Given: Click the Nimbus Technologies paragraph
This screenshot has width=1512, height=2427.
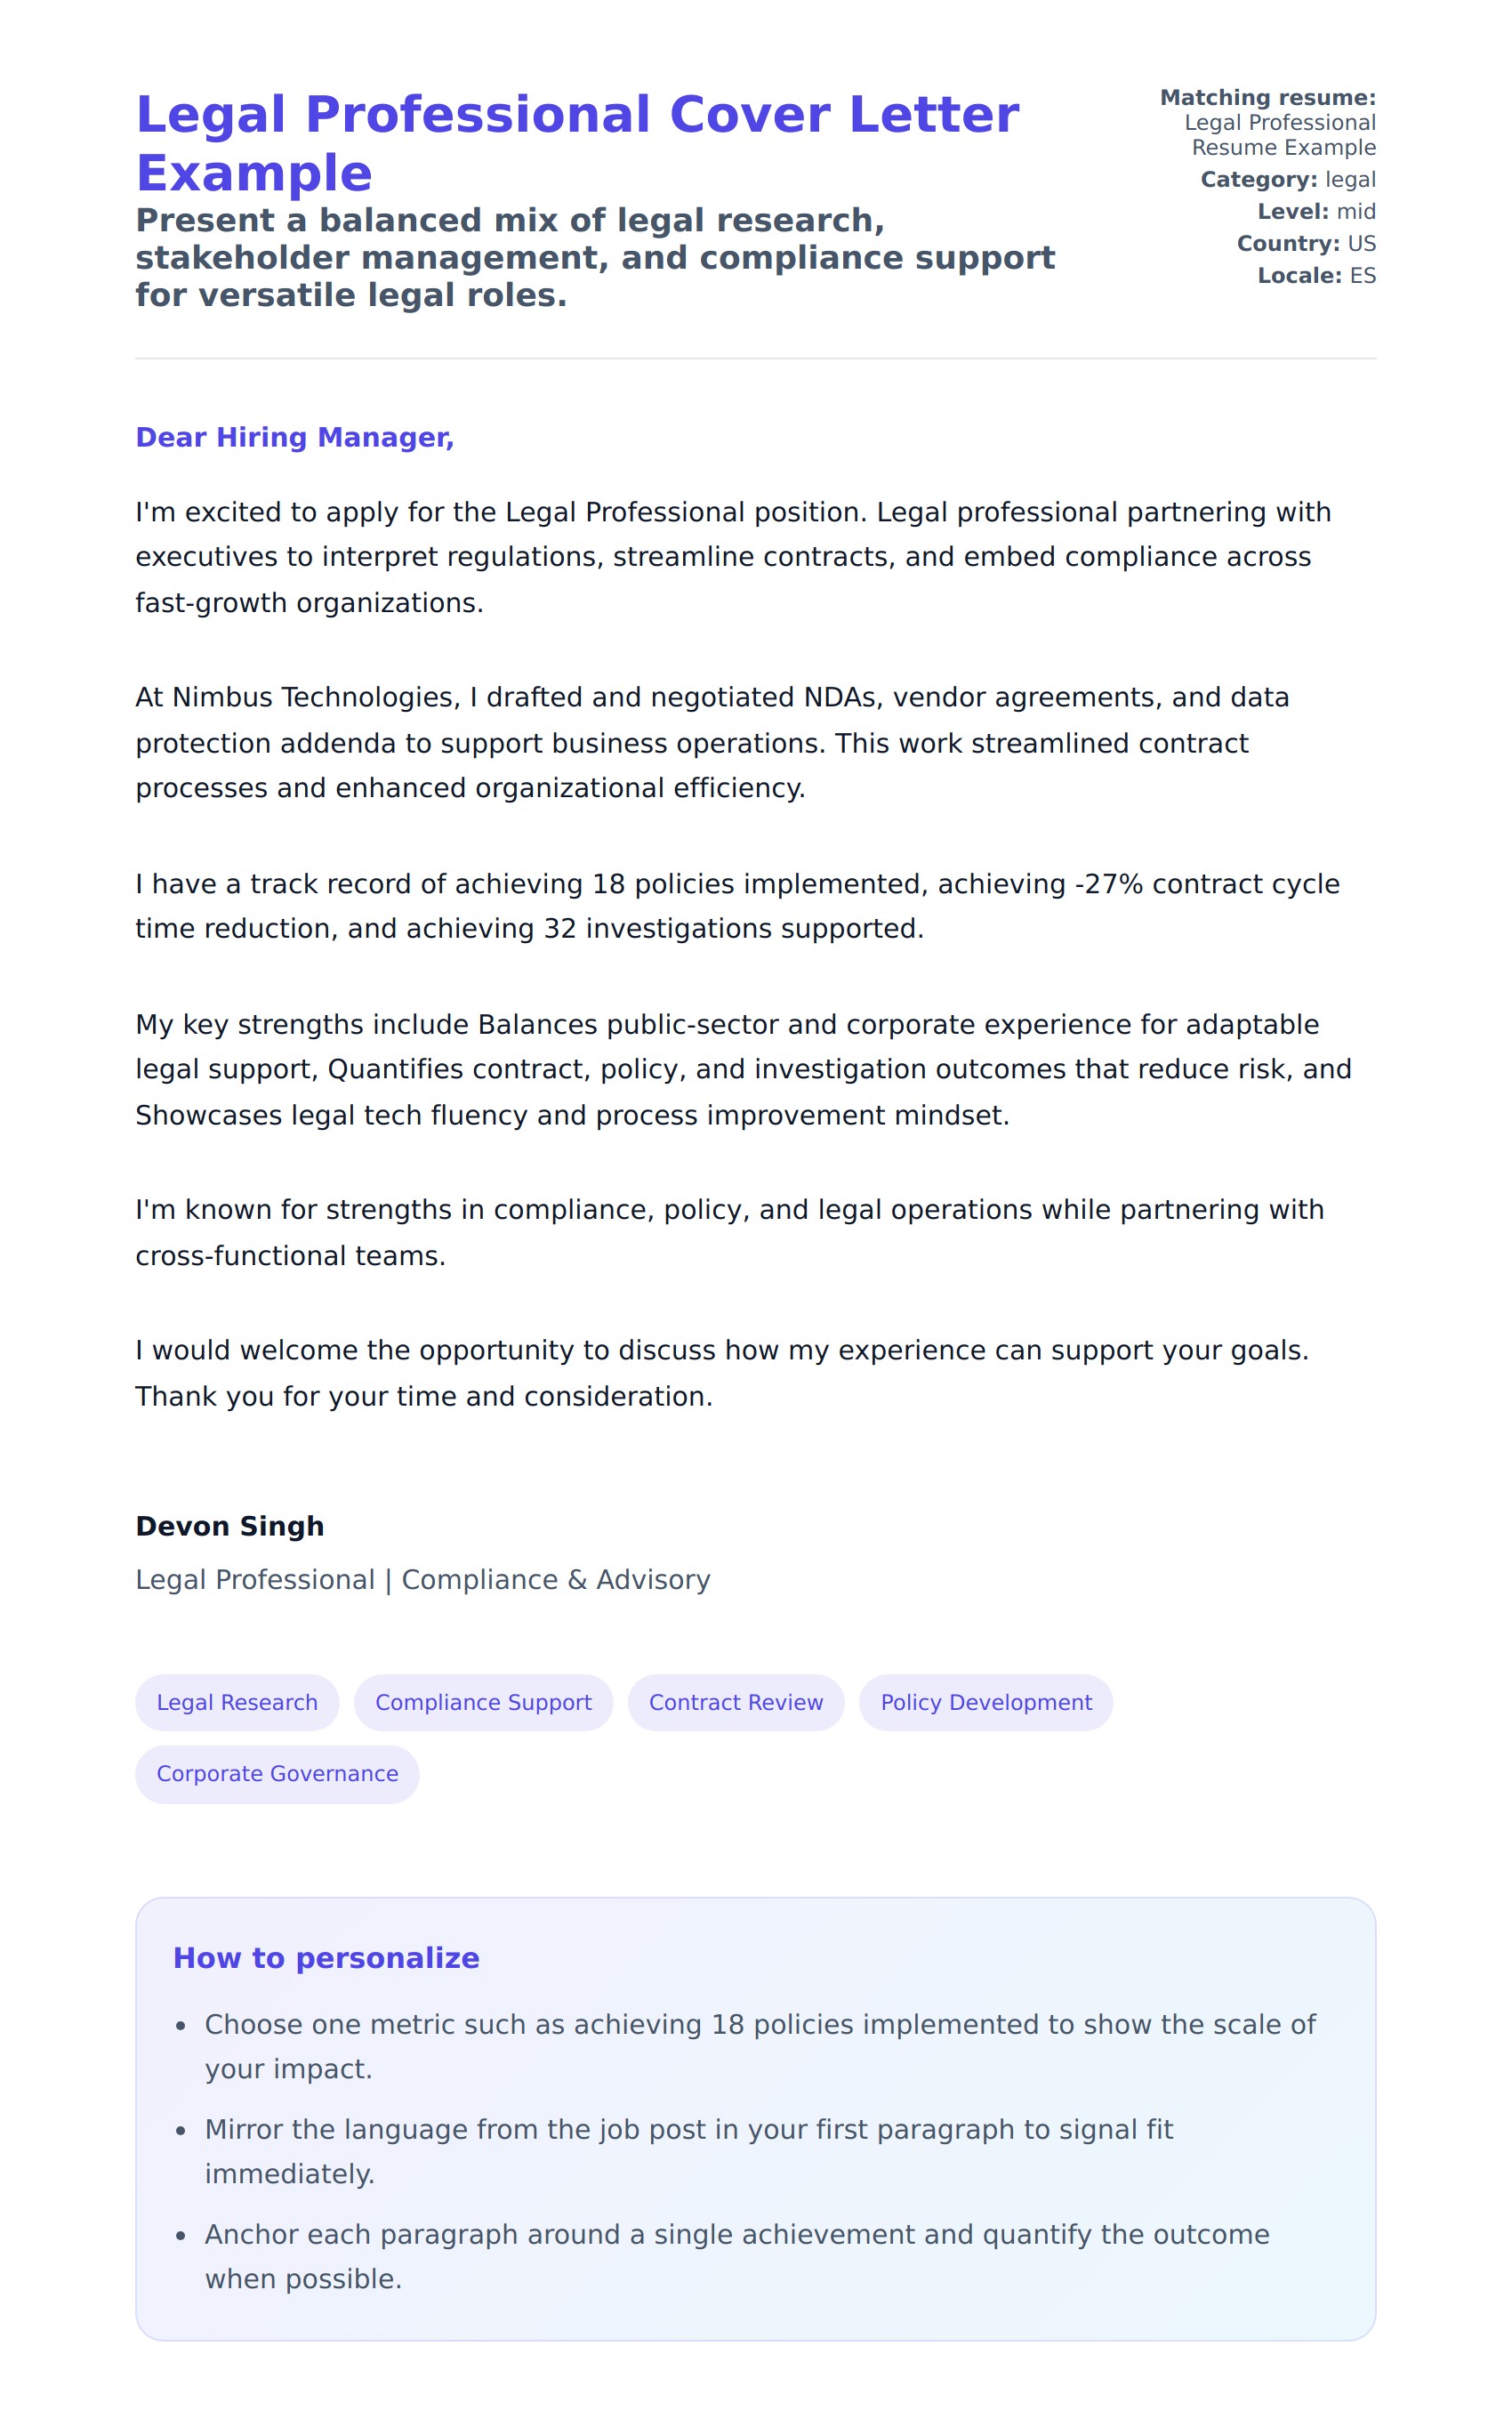Looking at the screenshot, I should [712, 743].
